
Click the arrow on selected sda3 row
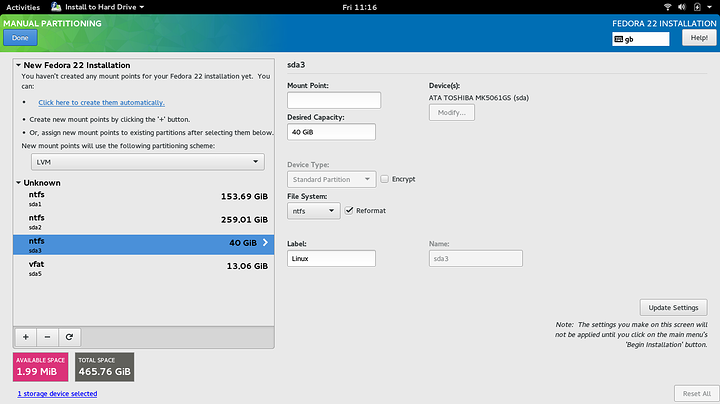[264, 242]
